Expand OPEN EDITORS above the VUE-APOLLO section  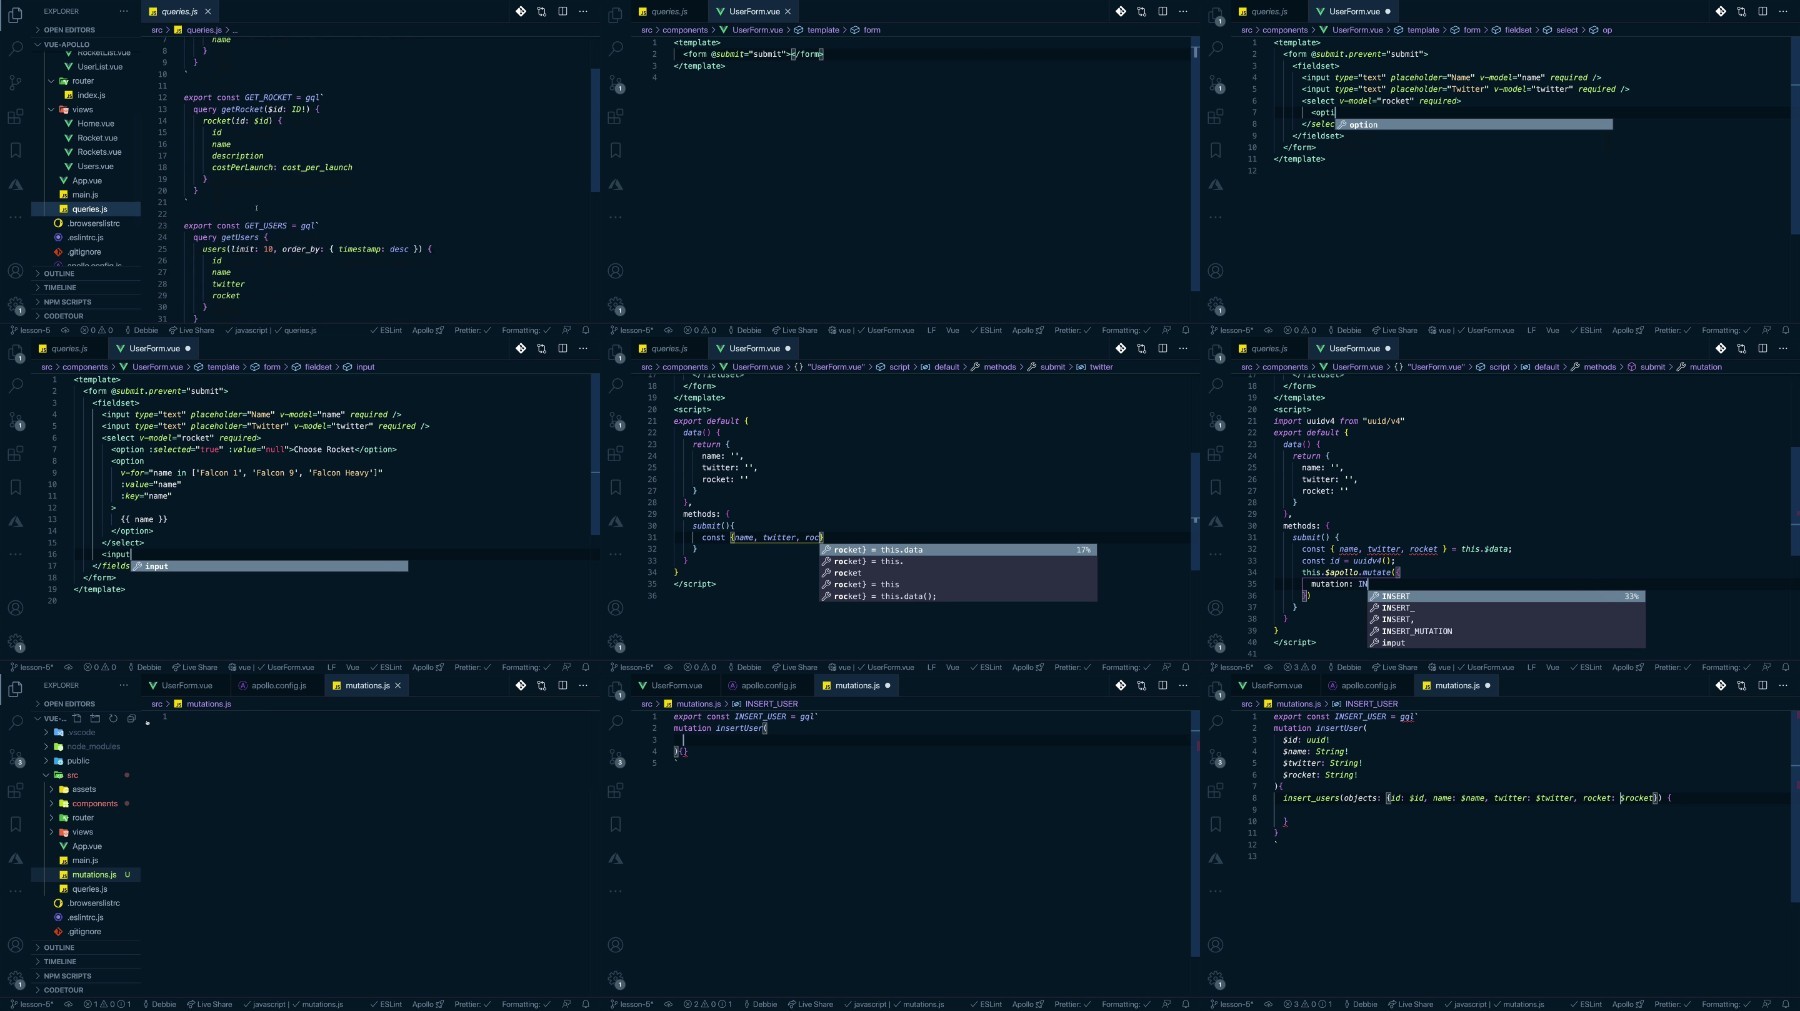tap(85, 30)
